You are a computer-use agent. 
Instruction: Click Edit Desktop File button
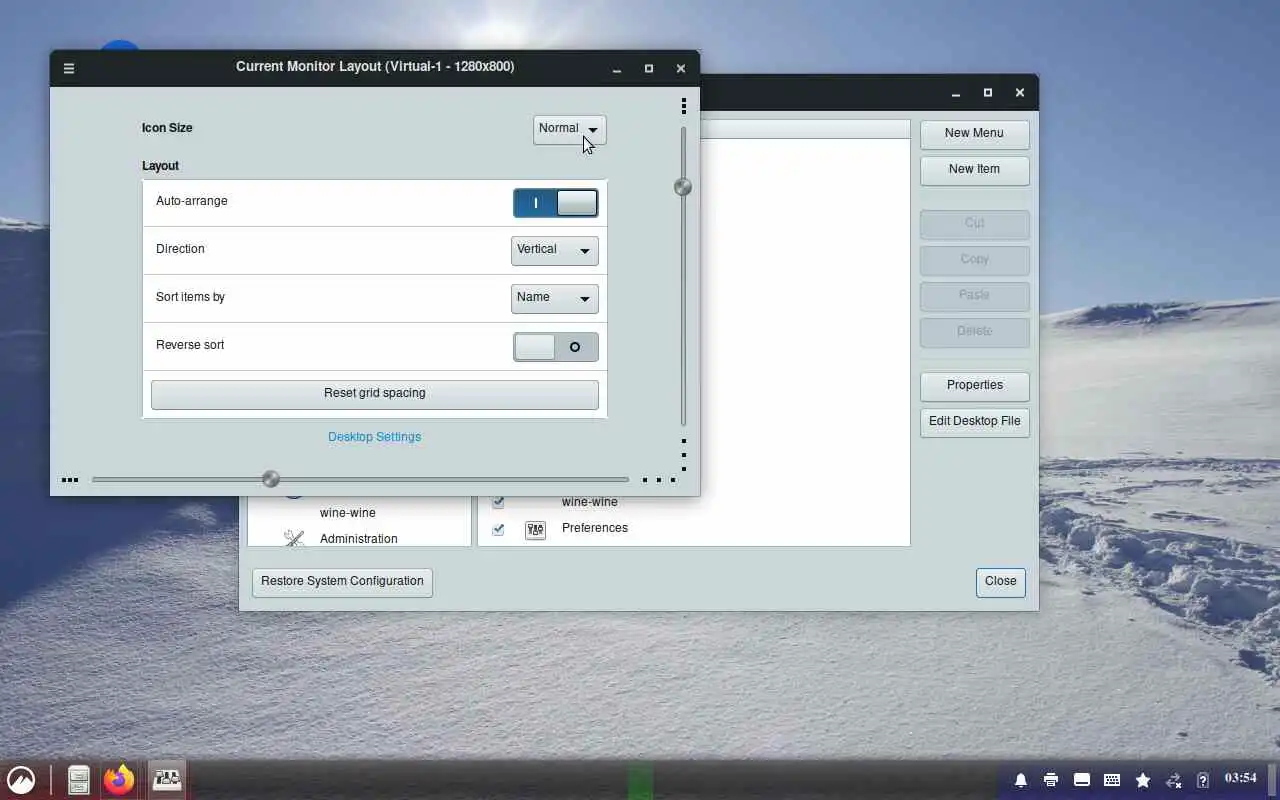tap(974, 421)
